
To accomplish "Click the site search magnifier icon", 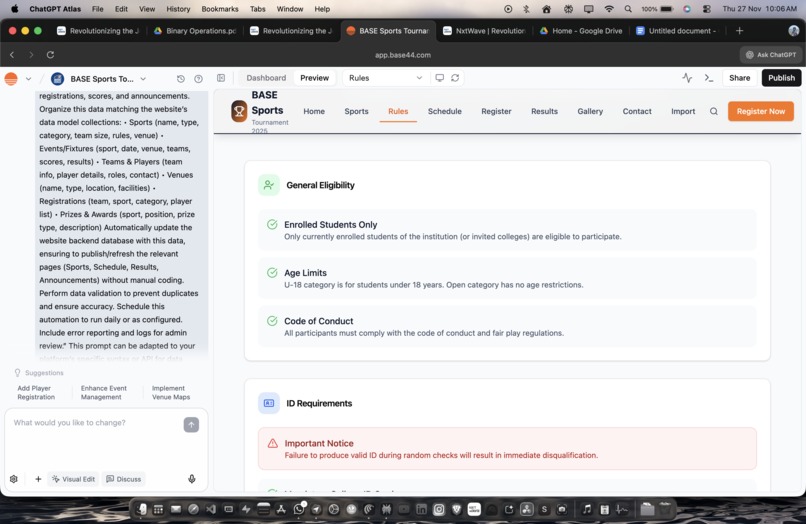I will tap(714, 111).
